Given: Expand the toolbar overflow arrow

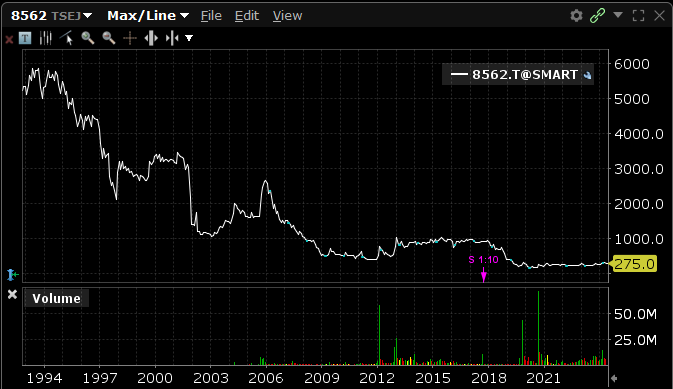Looking at the screenshot, I should coord(189,39).
